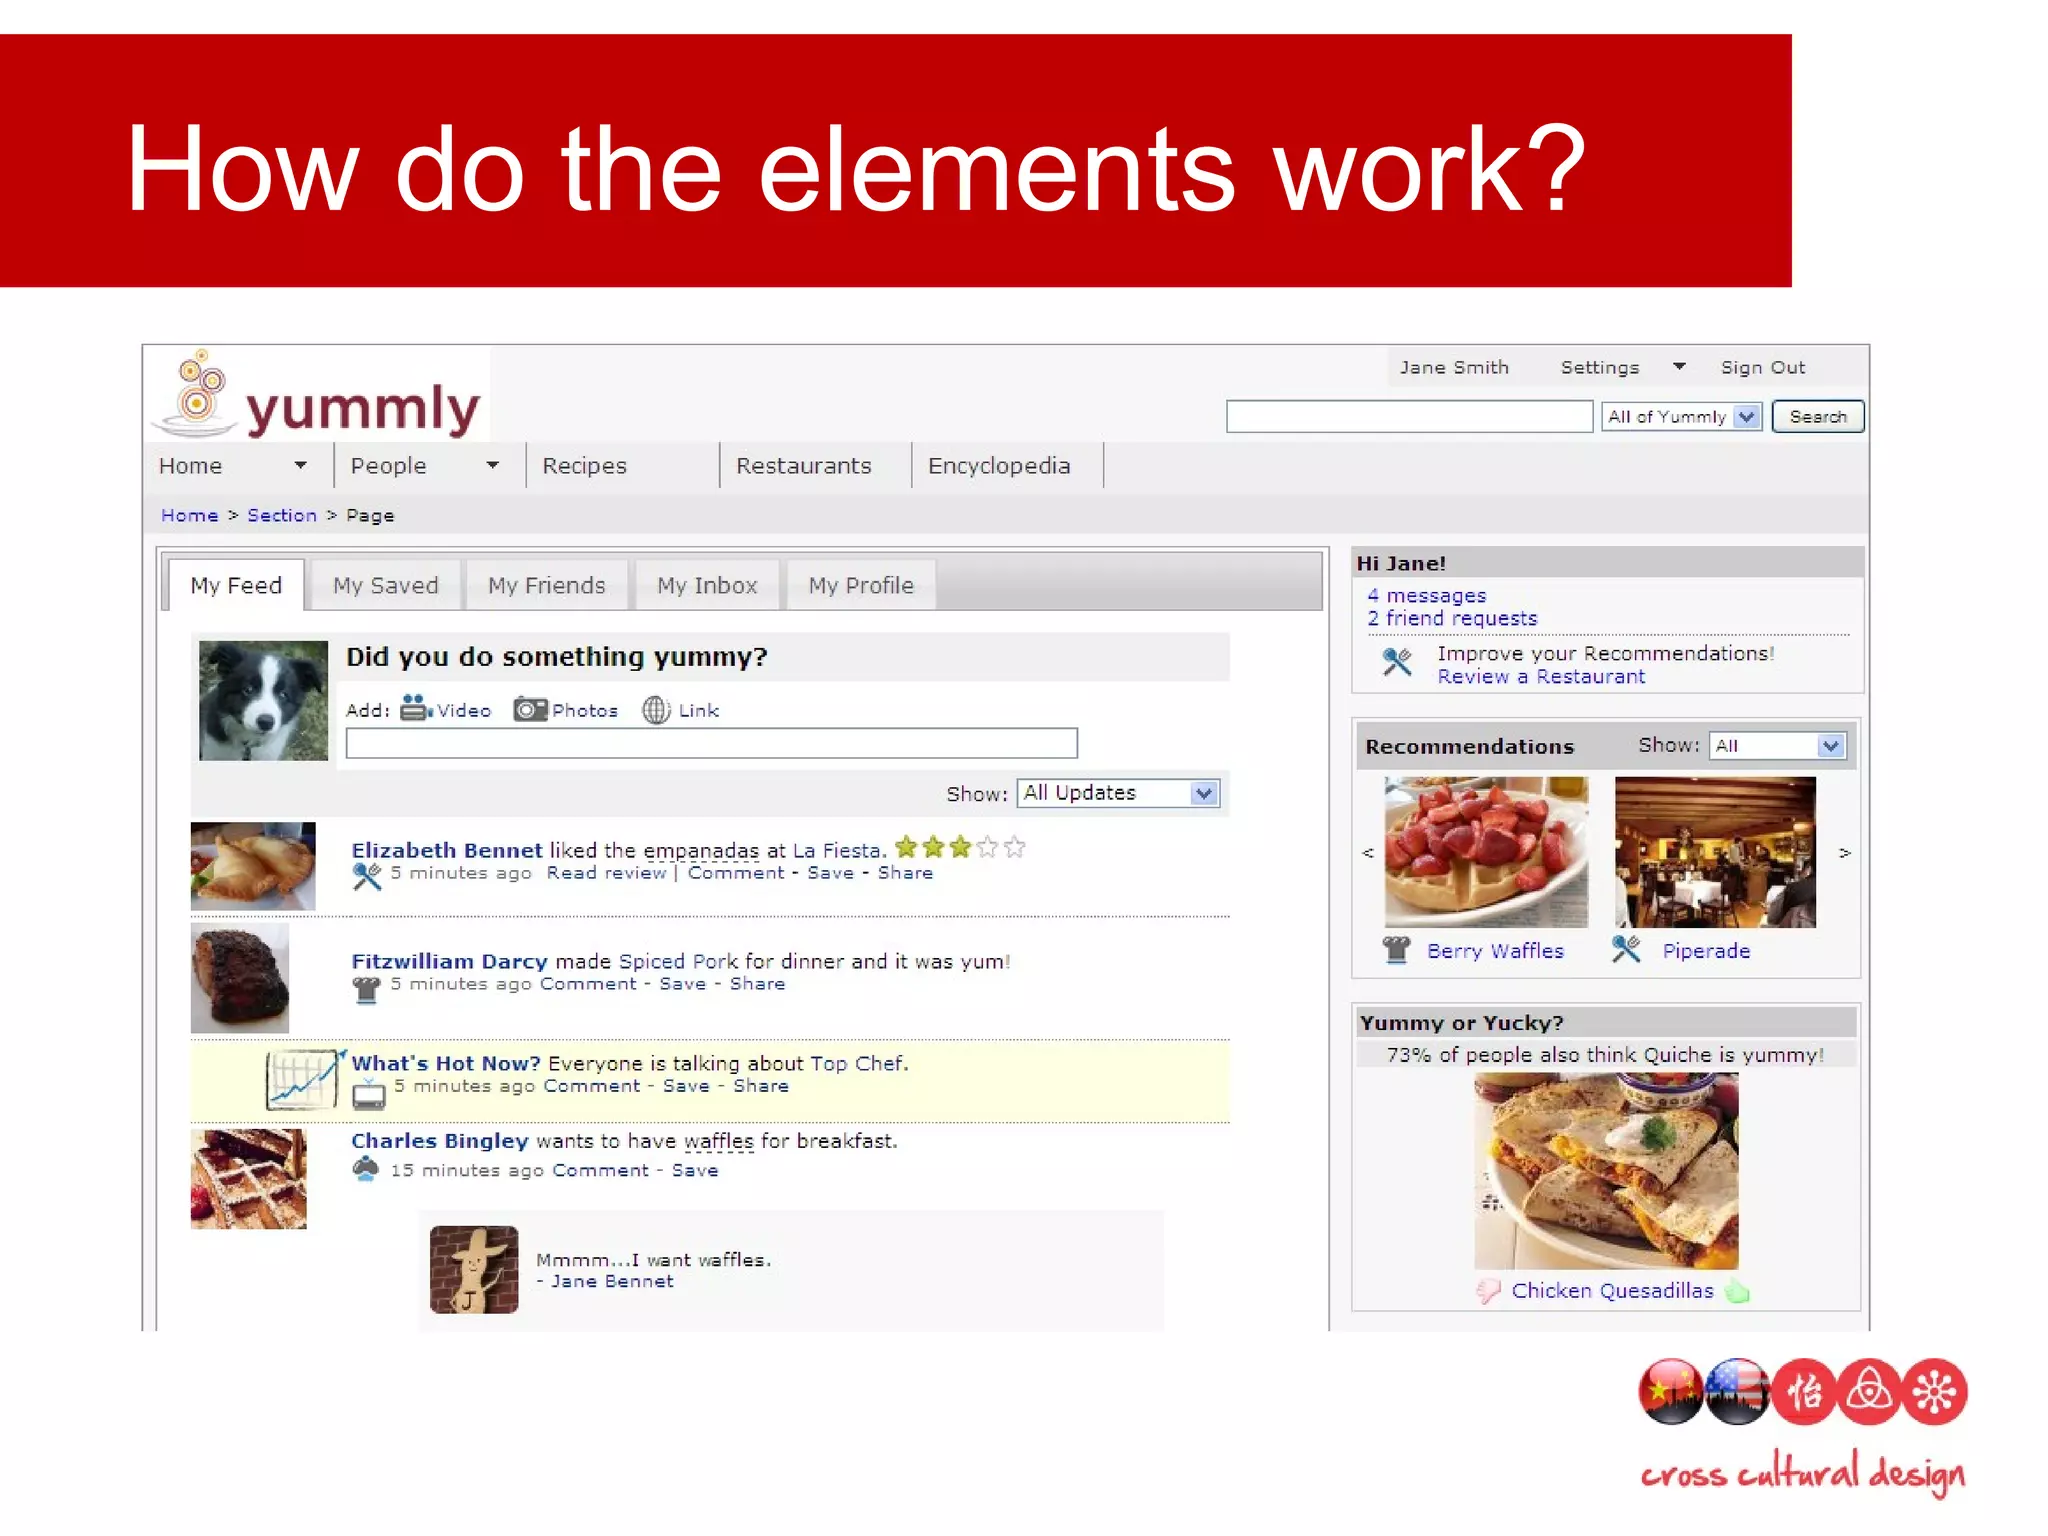
Task: Rate empanadas five stars via last star
Action: (x=1015, y=848)
